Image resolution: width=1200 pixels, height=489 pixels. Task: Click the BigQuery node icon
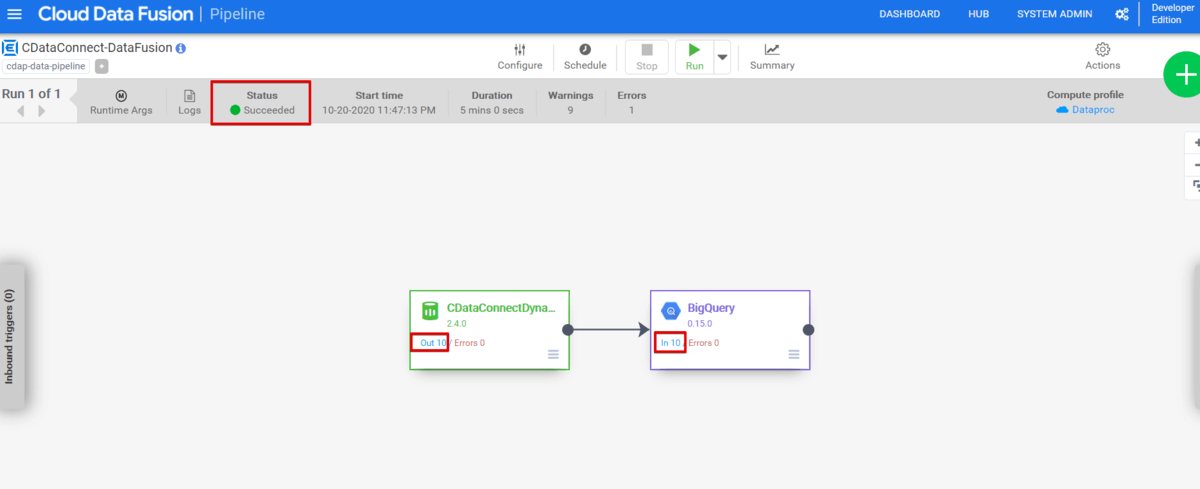tap(671, 311)
